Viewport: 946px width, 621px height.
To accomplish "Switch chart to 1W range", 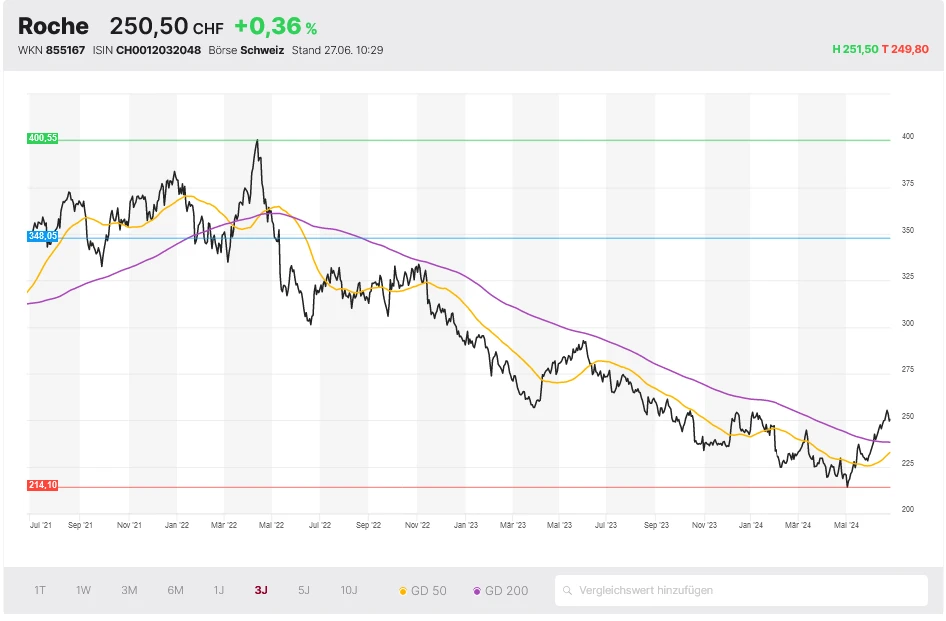I will 84,590.
